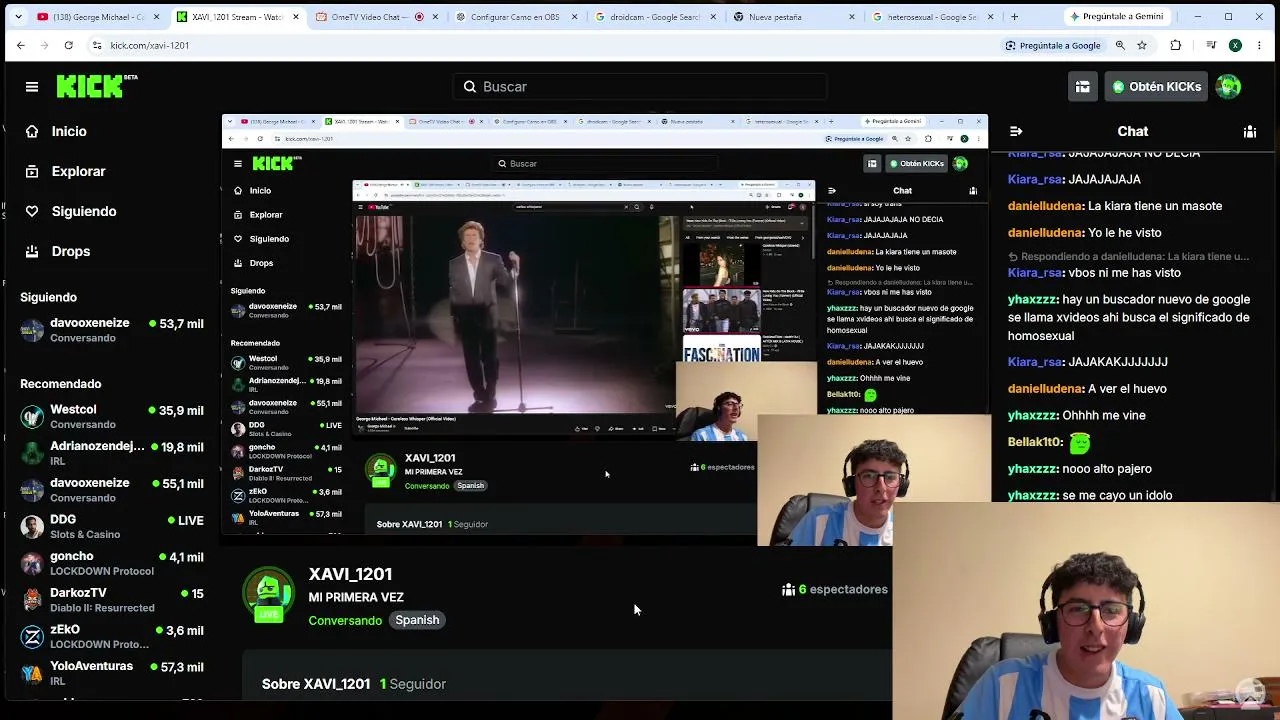Click yhaxzzz on Ohhhh me vine
This screenshot has width=1280, height=720.
coord(1032,415)
